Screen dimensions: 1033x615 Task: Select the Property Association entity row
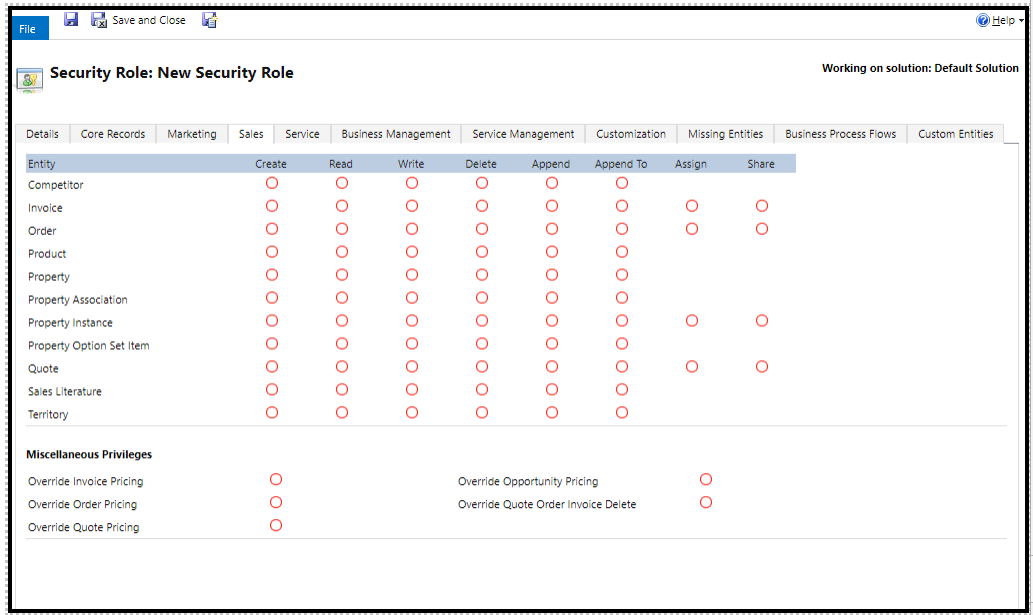[78, 299]
